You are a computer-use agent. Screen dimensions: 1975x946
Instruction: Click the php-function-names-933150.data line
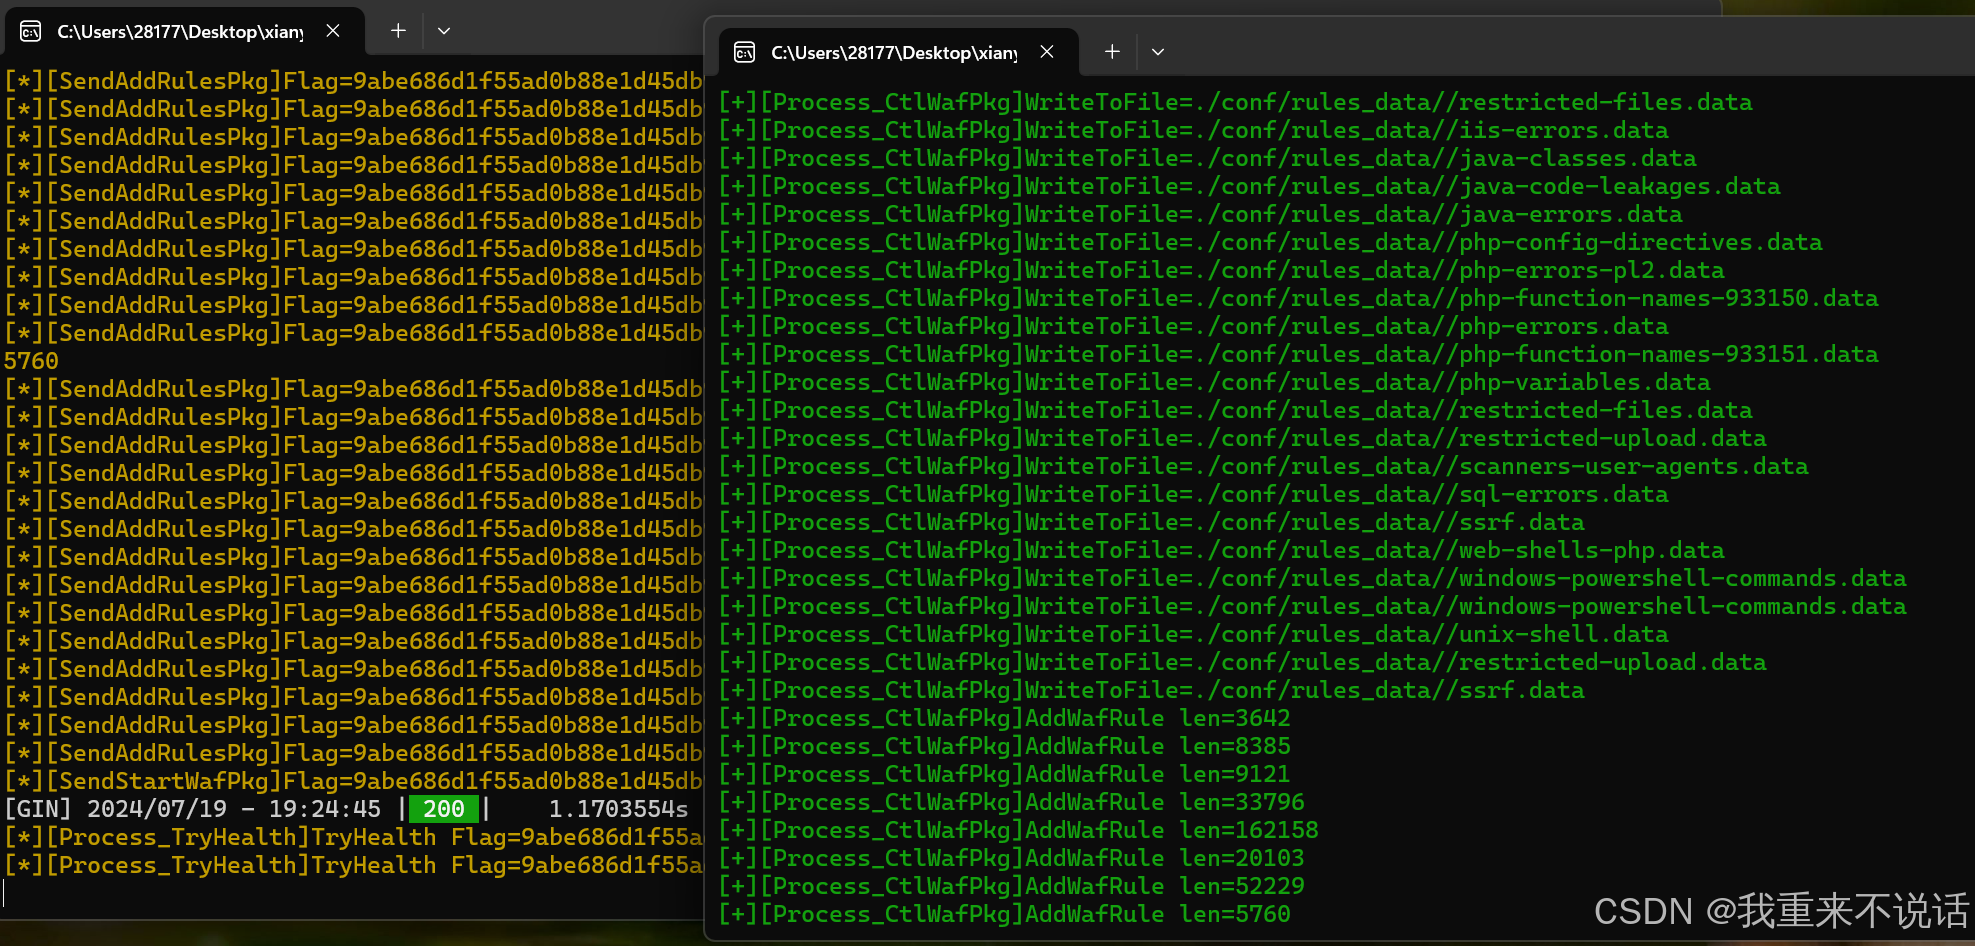[x=1299, y=299]
